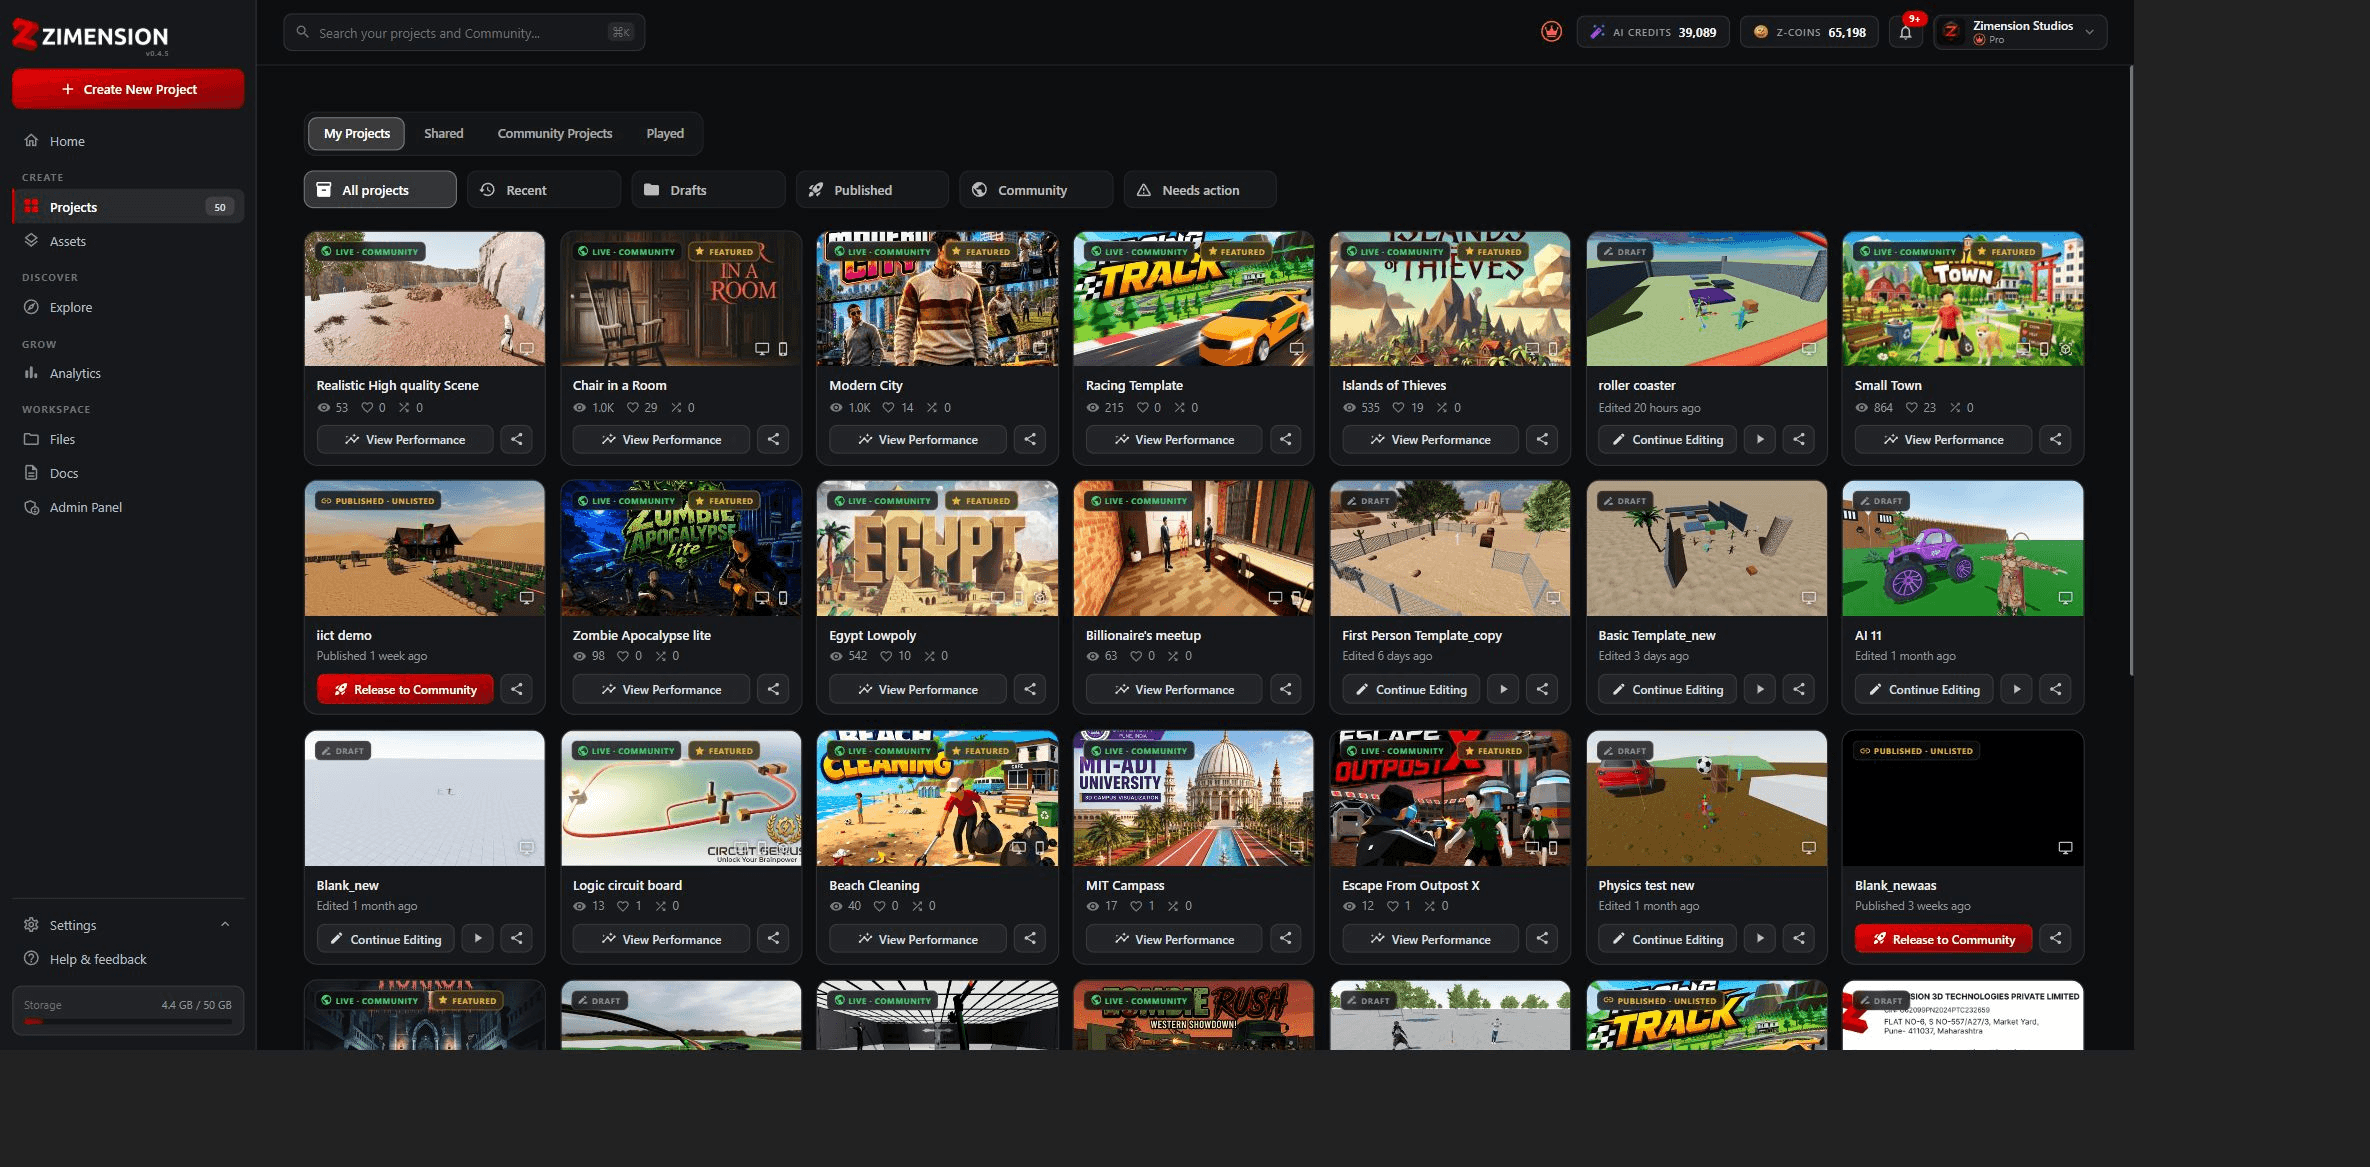Share the Chair in a Room project
Viewport: 2370px width, 1167px height.
click(x=773, y=439)
